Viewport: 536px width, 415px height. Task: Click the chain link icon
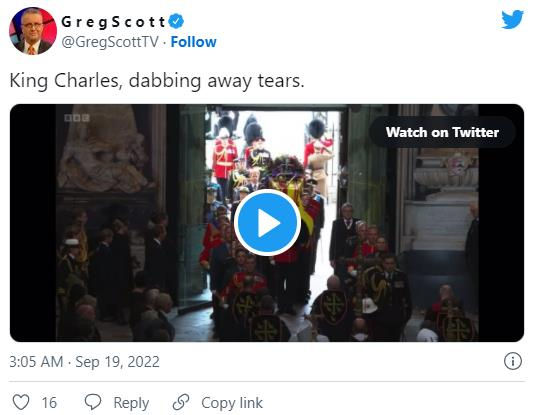[181, 402]
